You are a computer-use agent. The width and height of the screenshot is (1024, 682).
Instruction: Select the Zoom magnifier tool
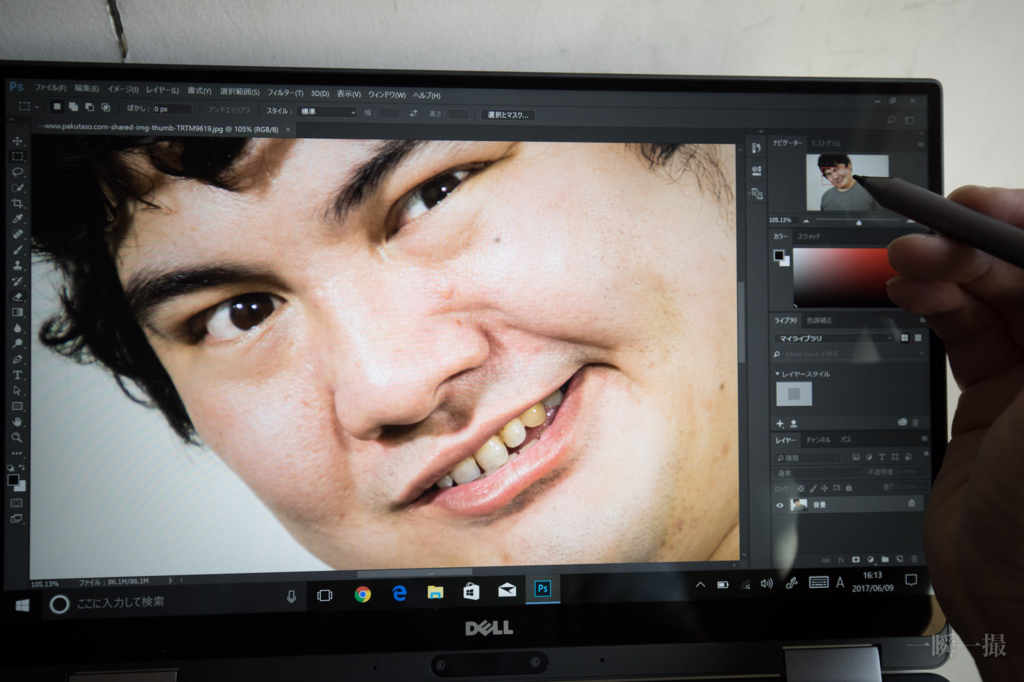pos(18,437)
